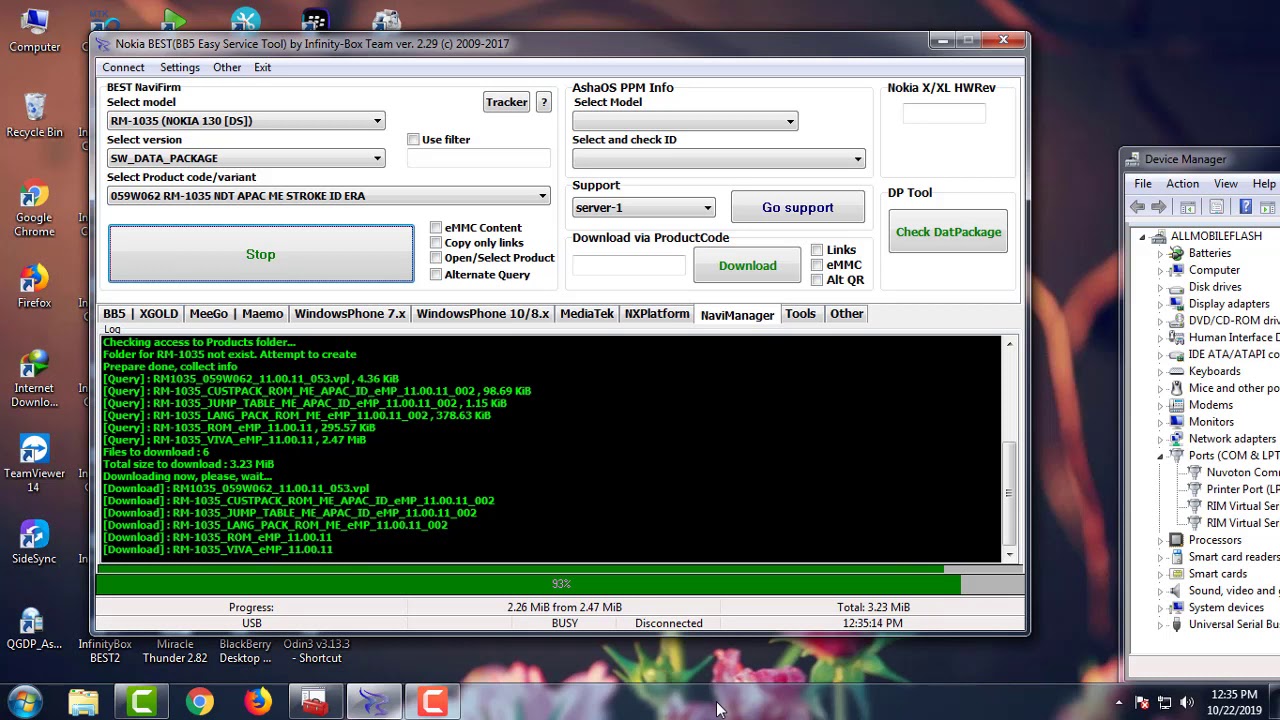Click the Stop button
The image size is (1280, 720).
tap(261, 254)
